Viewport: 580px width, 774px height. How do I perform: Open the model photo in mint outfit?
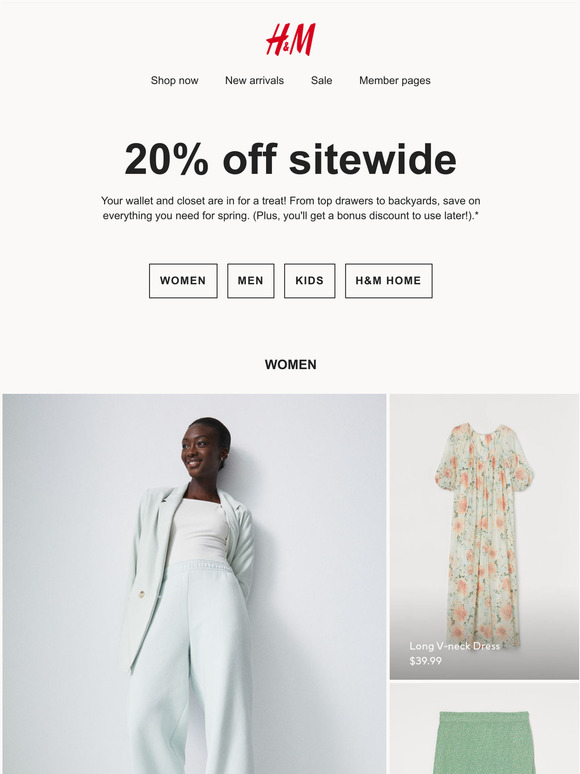point(194,583)
